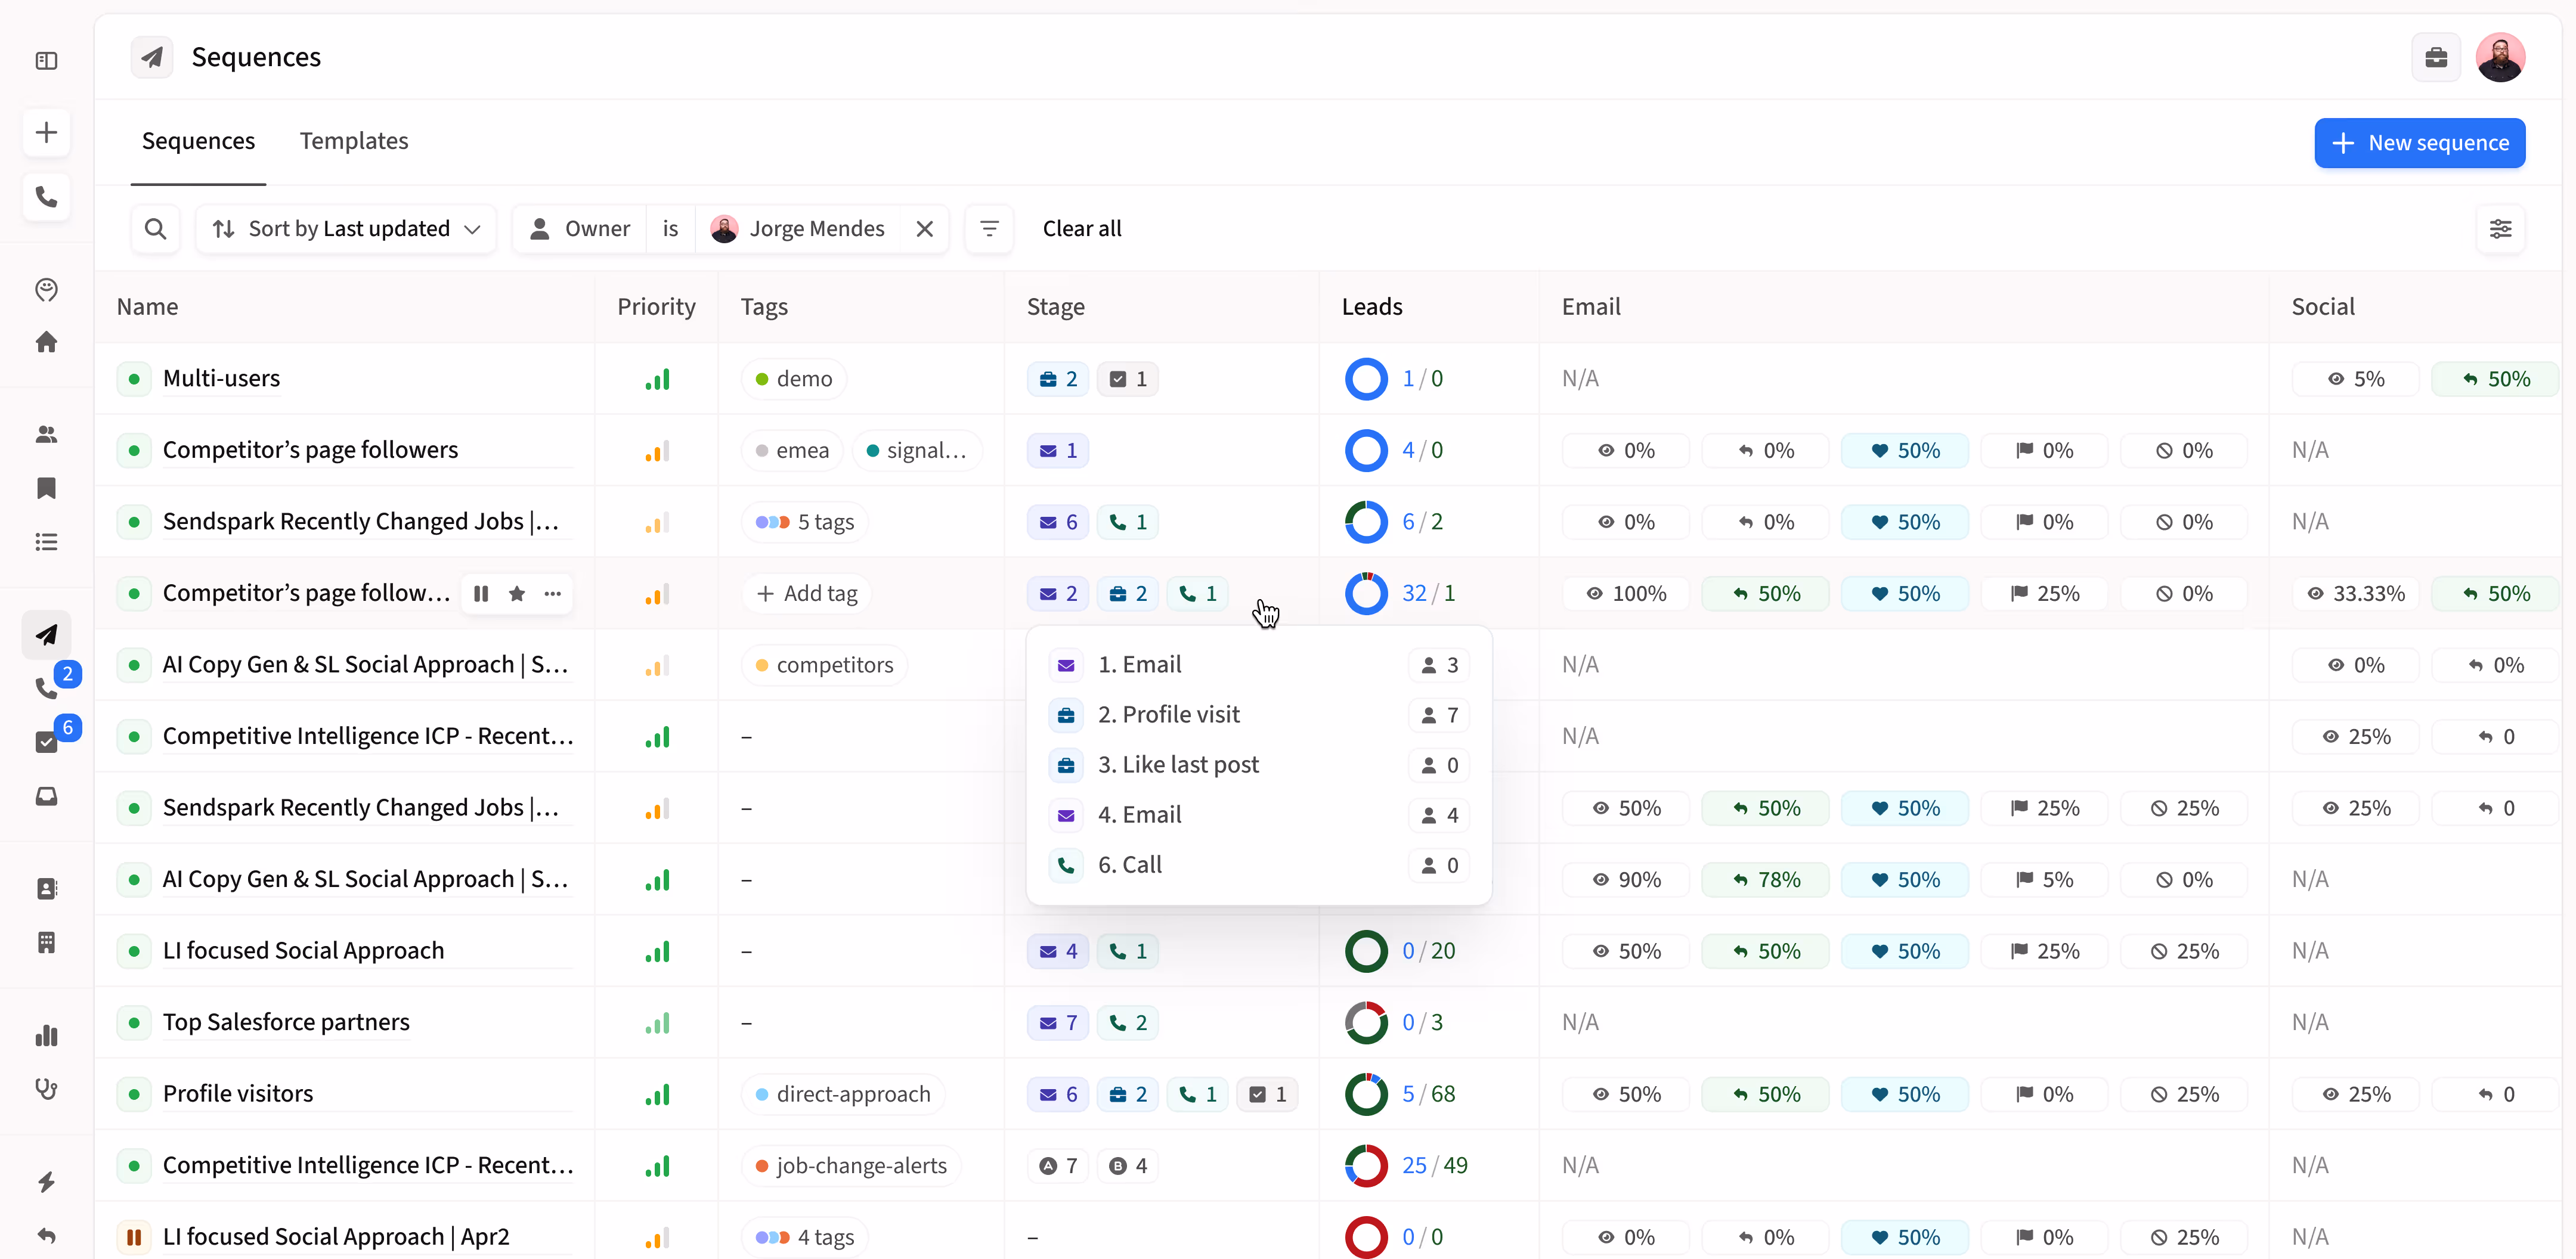The image size is (2576, 1259).
Task: Click the New sequence button
Action: (x=2419, y=143)
